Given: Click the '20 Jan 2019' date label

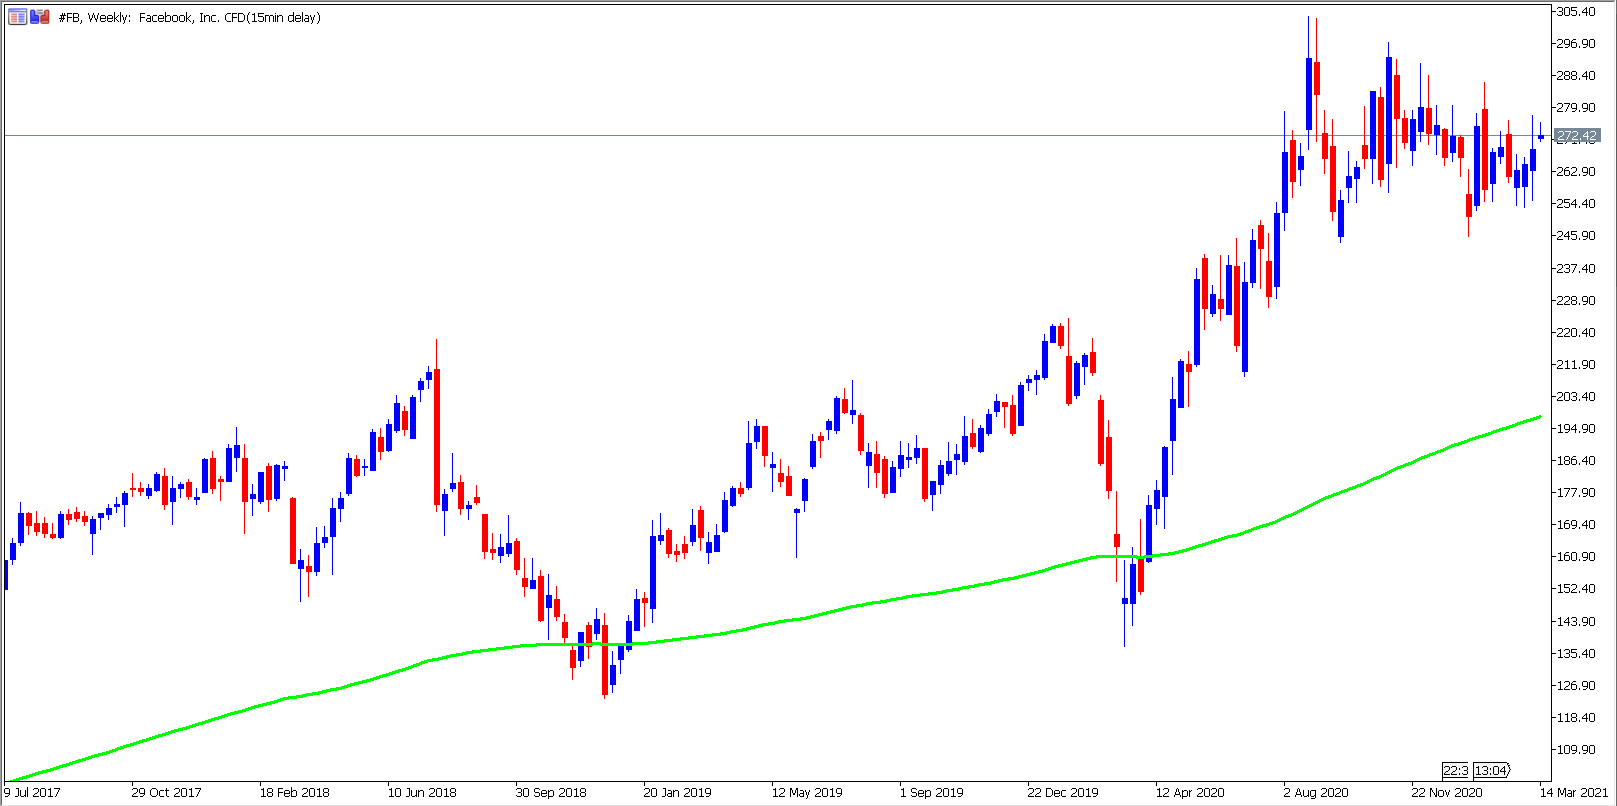Looking at the screenshot, I should (677, 792).
